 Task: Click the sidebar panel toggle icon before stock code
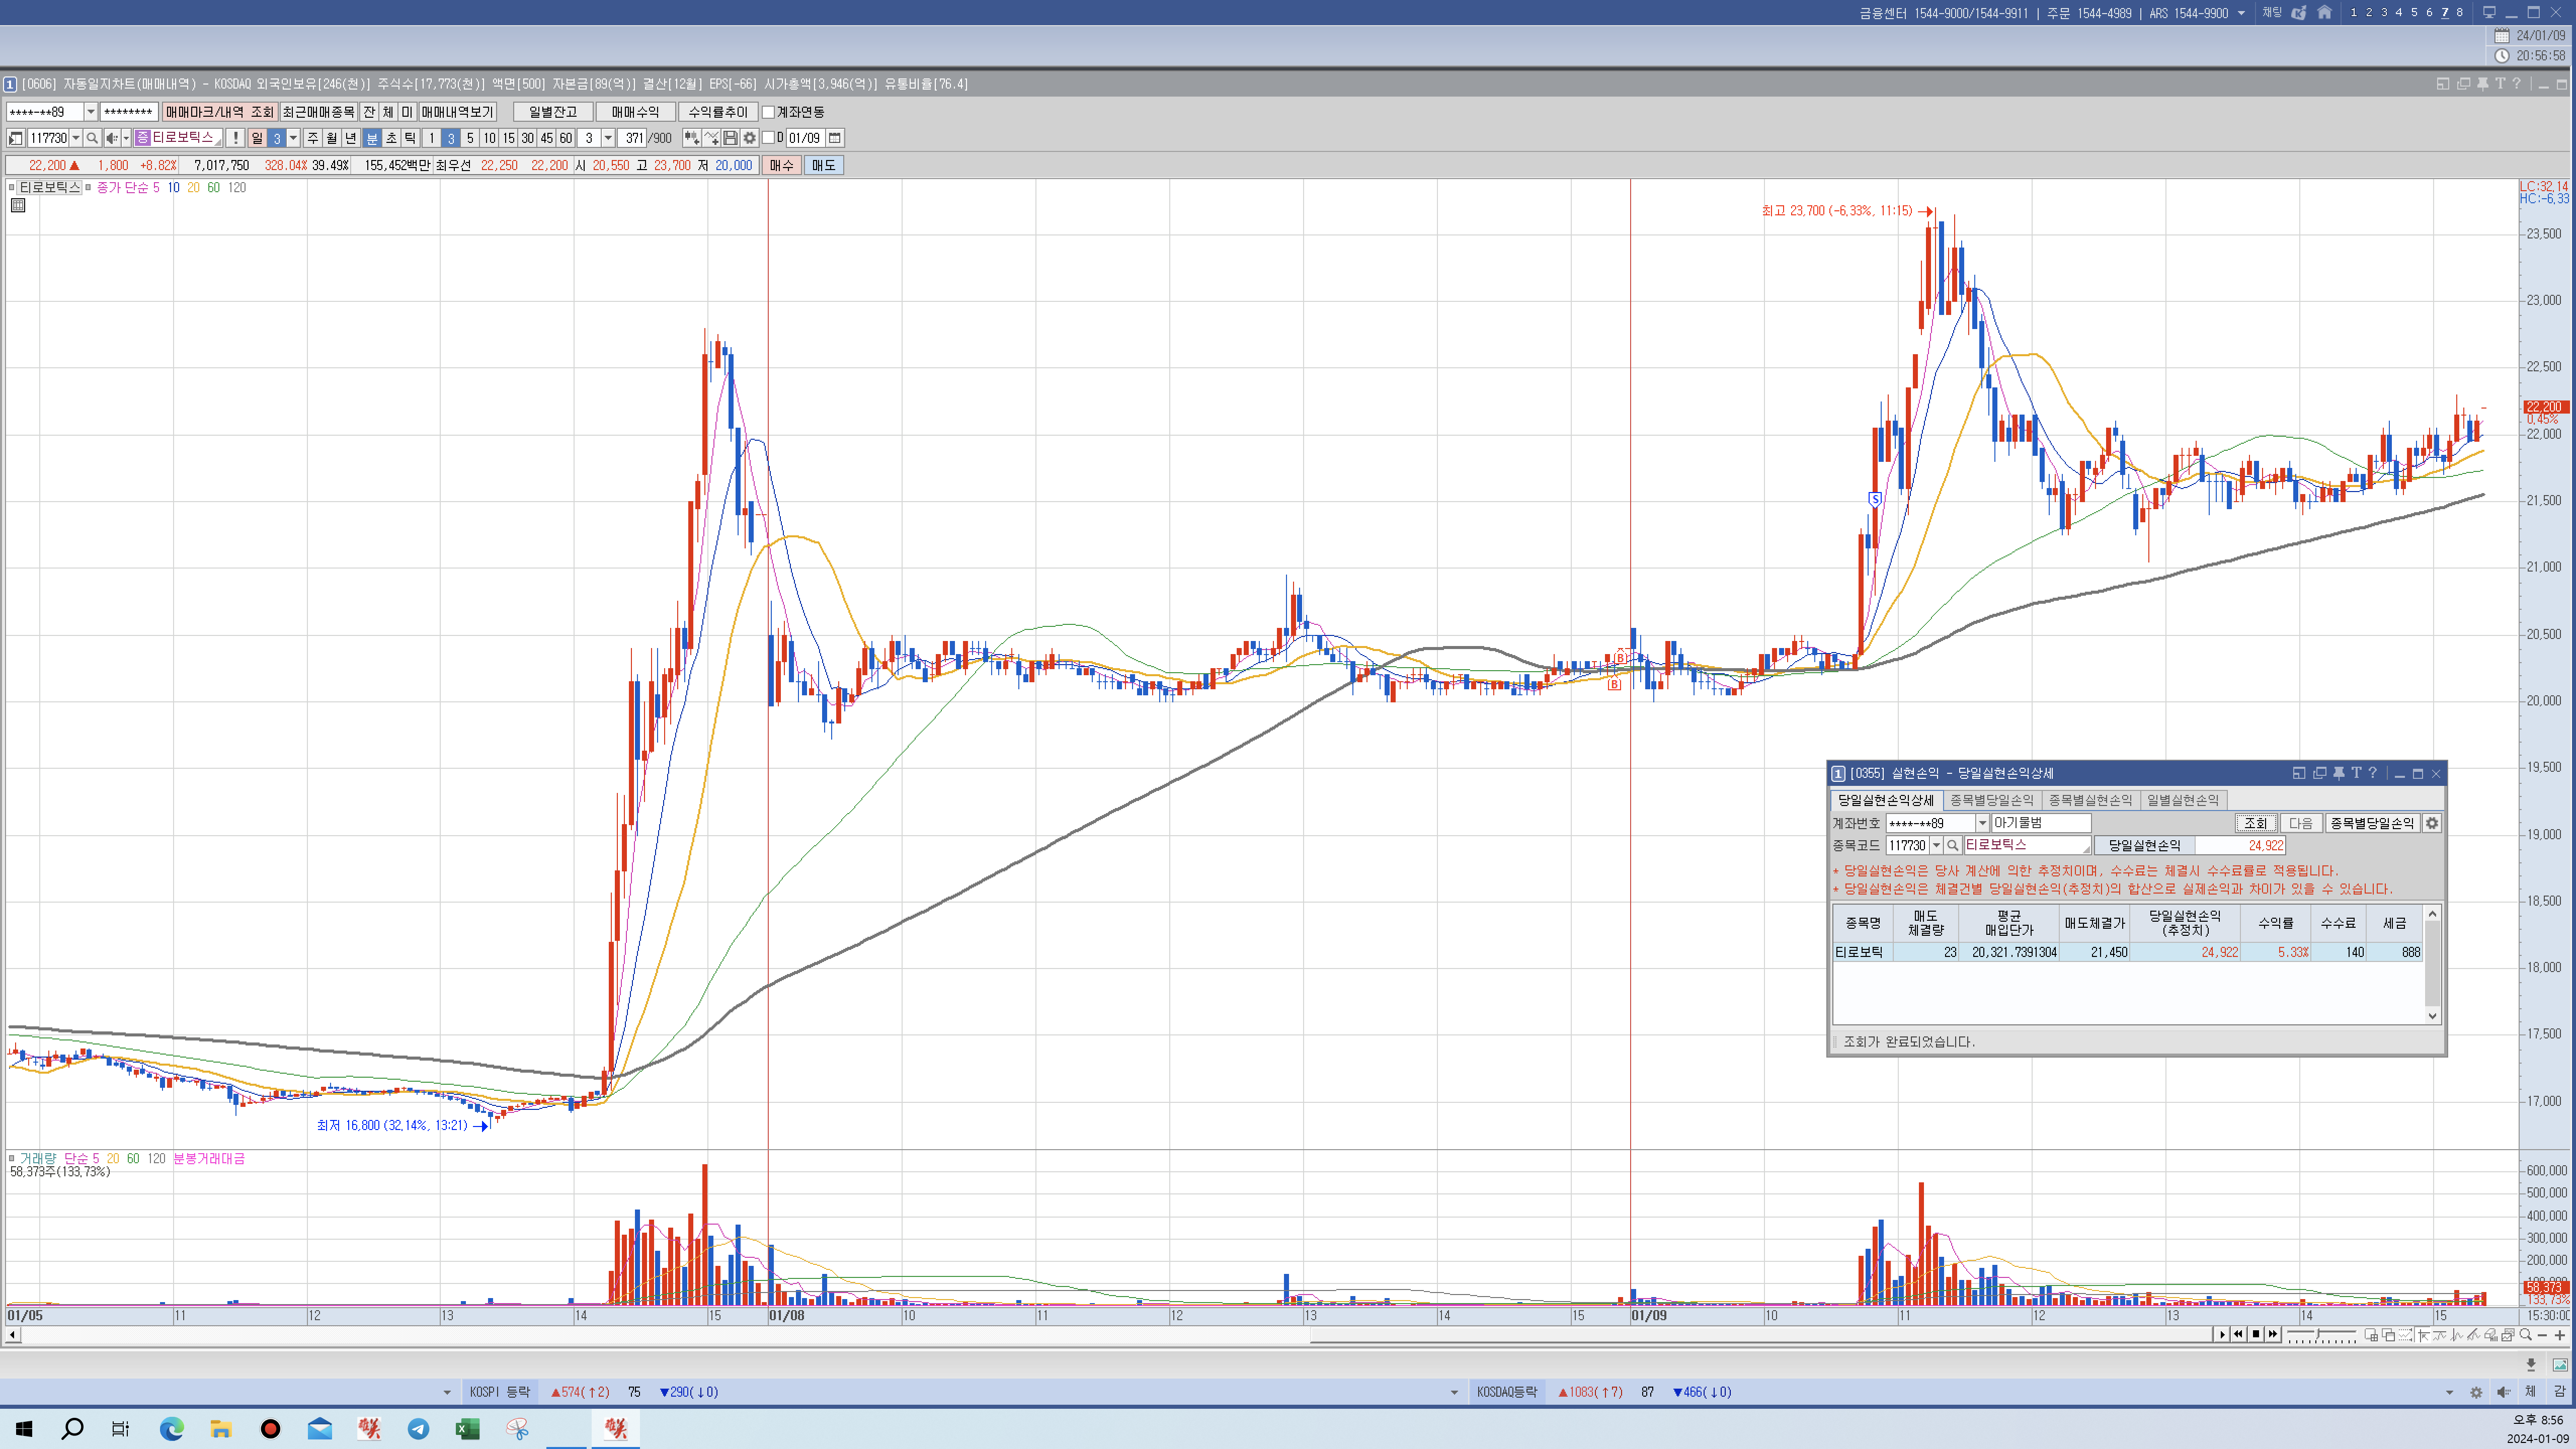click(16, 138)
